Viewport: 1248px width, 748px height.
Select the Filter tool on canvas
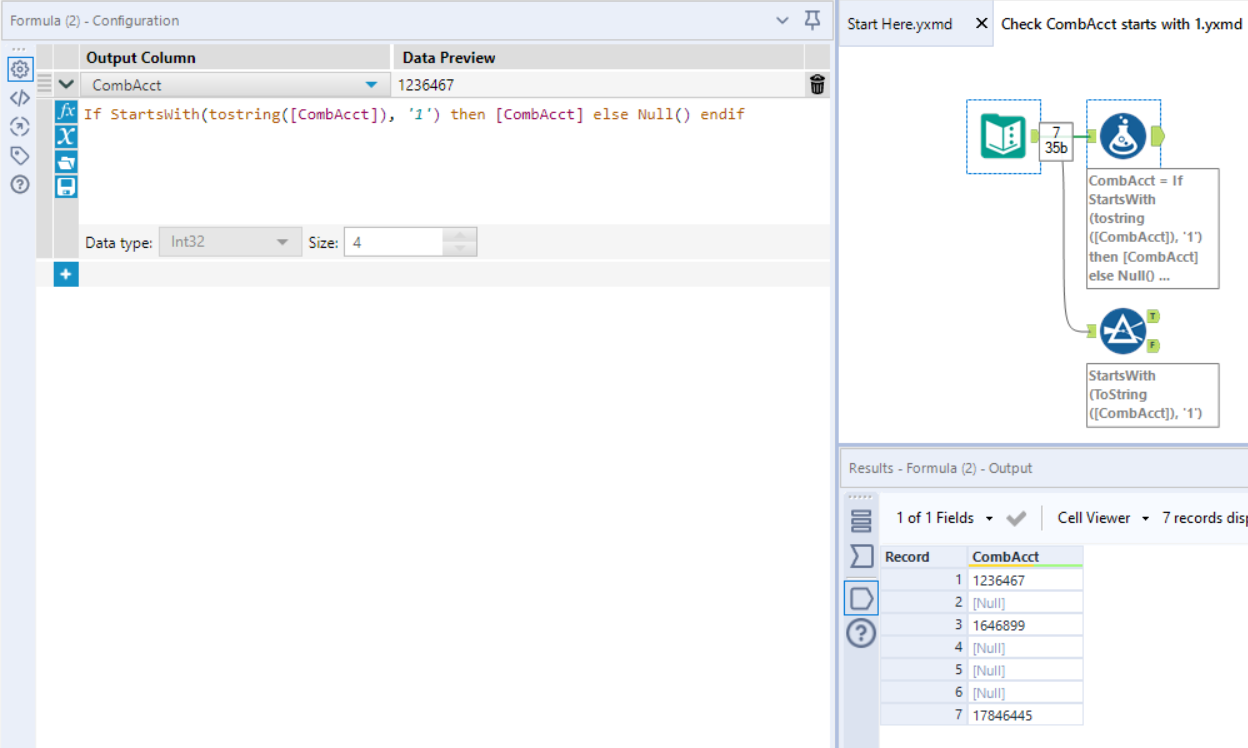coord(1123,331)
